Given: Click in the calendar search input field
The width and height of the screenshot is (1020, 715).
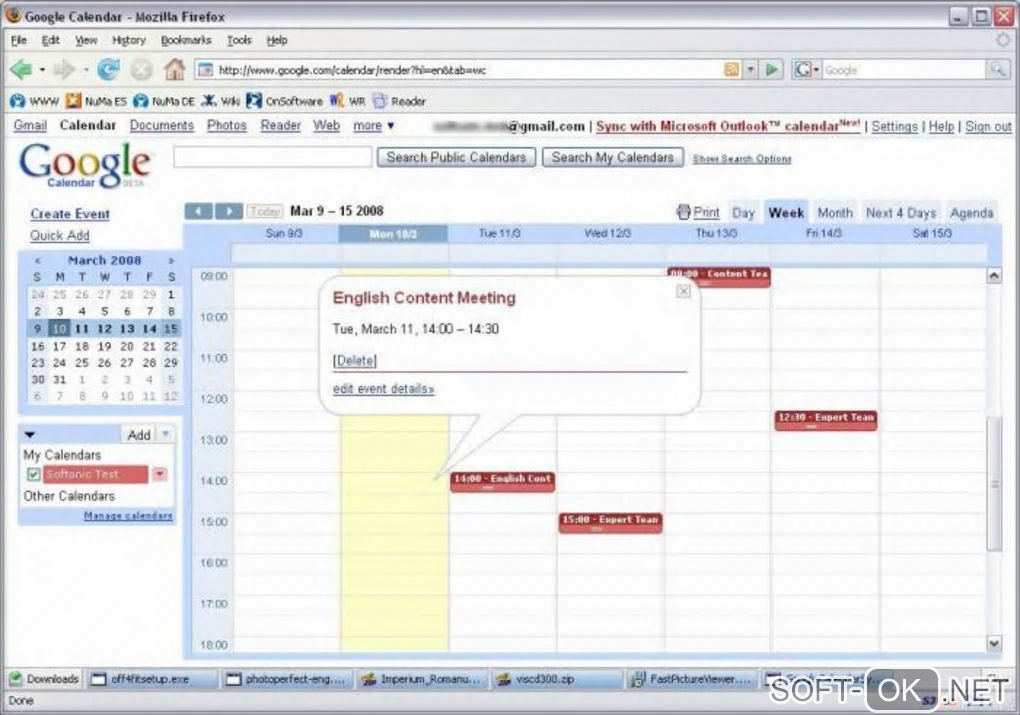Looking at the screenshot, I should (273, 157).
